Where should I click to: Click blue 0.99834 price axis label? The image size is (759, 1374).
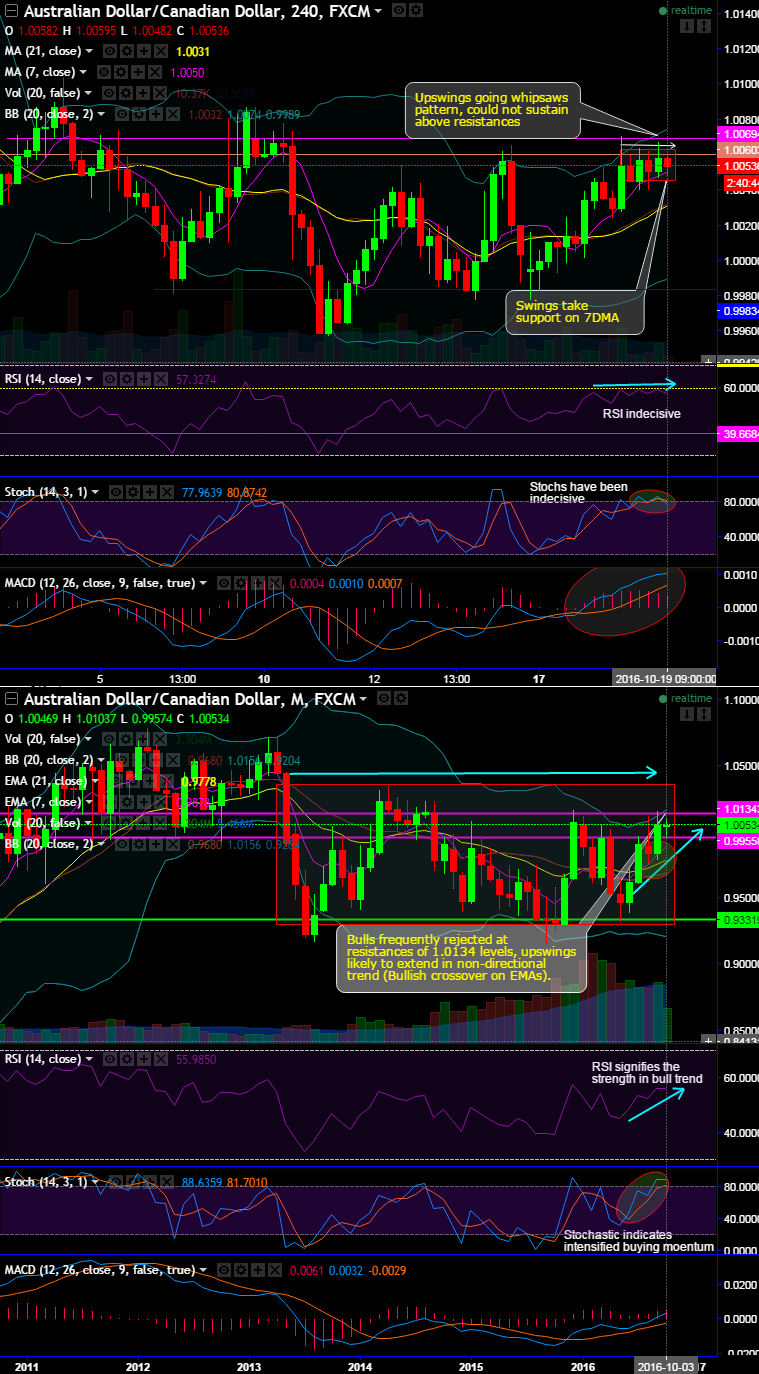click(x=738, y=310)
